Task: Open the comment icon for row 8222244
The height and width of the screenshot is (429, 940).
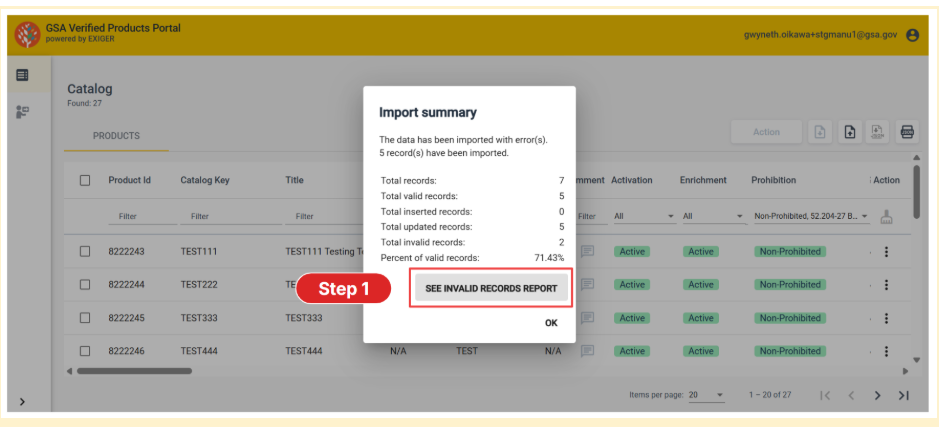Action: 587,285
